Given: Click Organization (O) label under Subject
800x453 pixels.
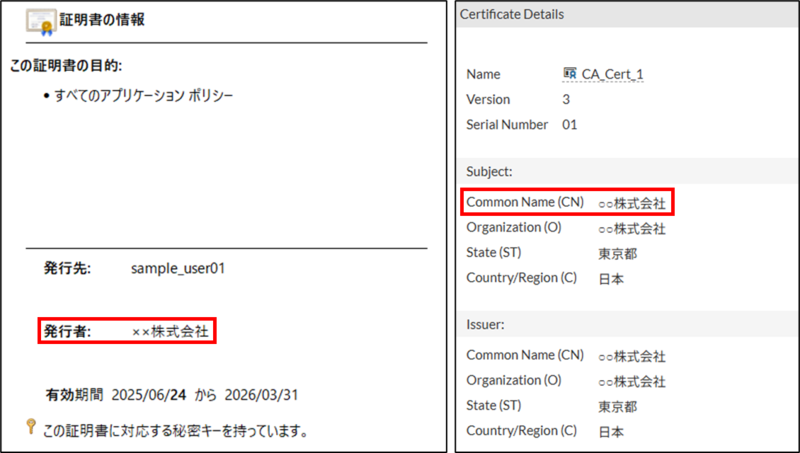Looking at the screenshot, I should pos(514,228).
